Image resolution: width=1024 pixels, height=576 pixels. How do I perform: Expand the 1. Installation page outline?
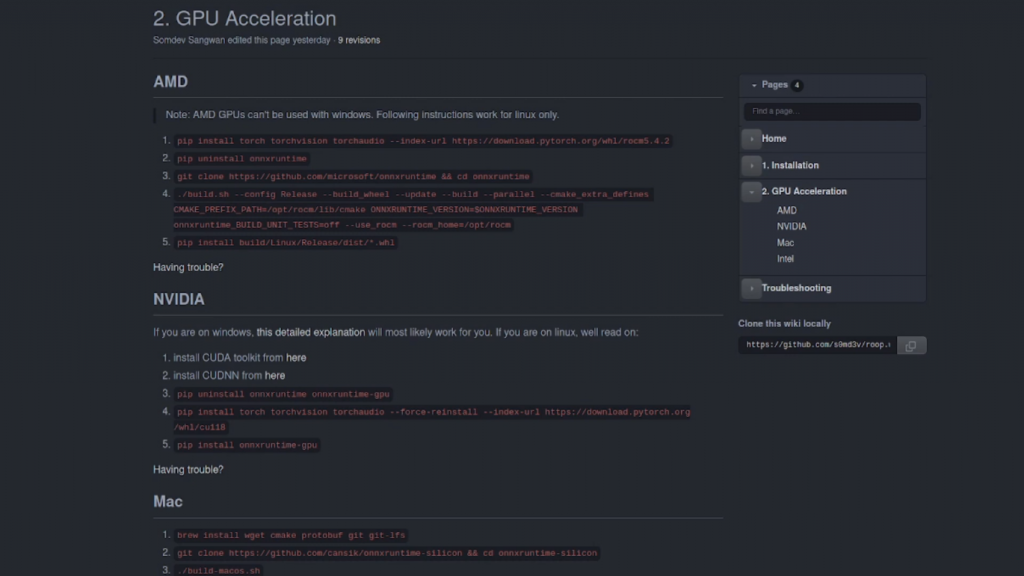751,165
